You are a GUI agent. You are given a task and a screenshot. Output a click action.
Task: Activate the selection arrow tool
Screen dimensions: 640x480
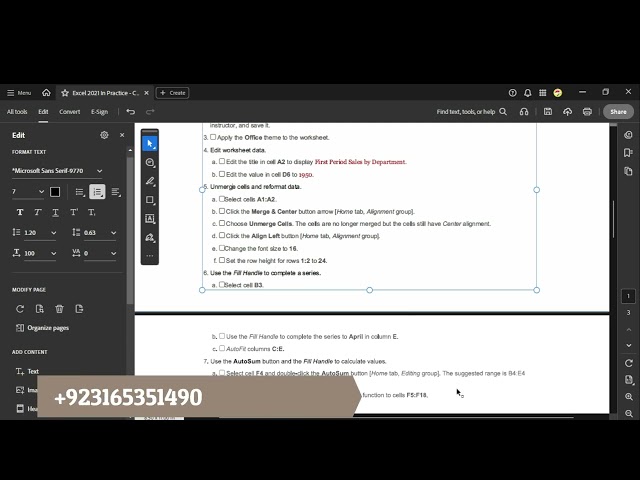[x=150, y=144]
